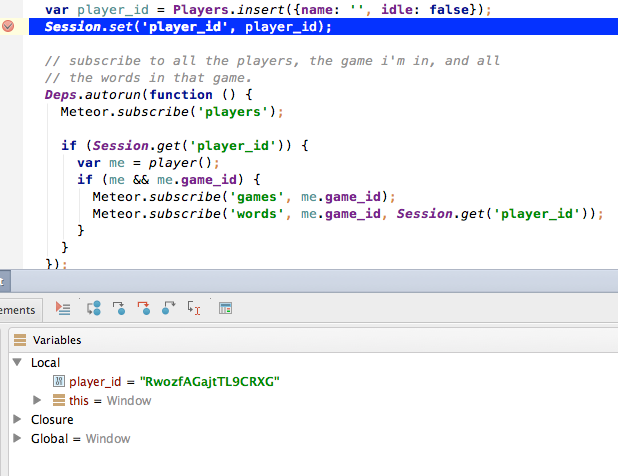Expand the Closure scope node
This screenshot has height=476, width=618.
[x=17, y=419]
